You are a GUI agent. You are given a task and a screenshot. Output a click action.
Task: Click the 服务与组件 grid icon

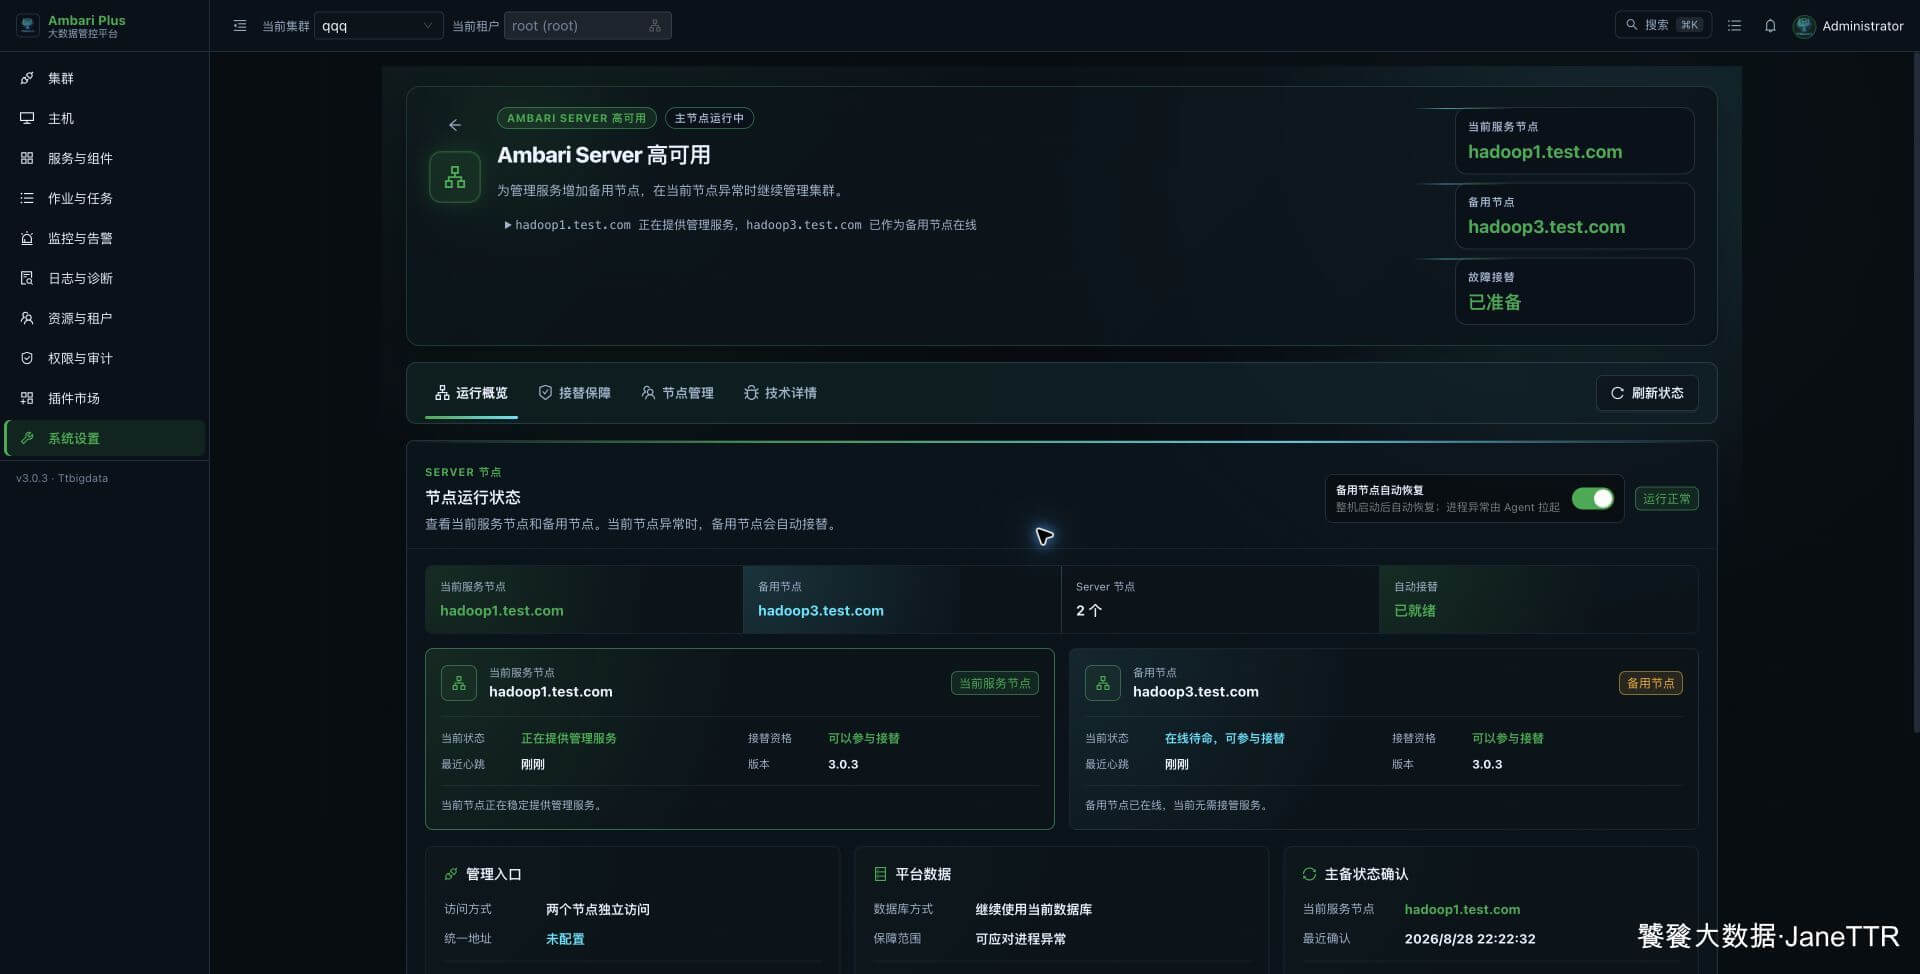(x=27, y=158)
